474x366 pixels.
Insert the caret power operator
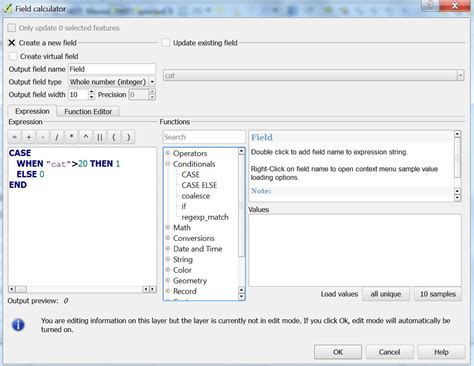click(x=86, y=137)
